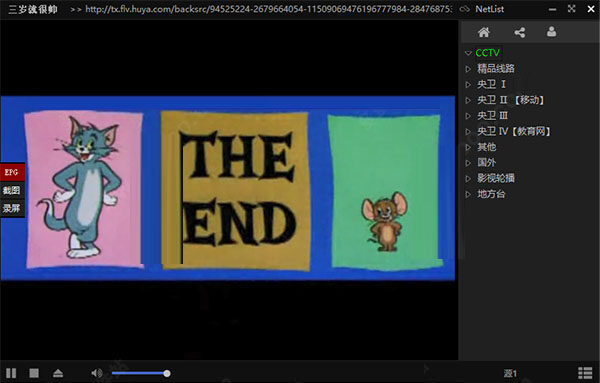This screenshot has width=600, height=383.
Task: Toggle fullscreen with the expand icon
Action: pos(571,9)
